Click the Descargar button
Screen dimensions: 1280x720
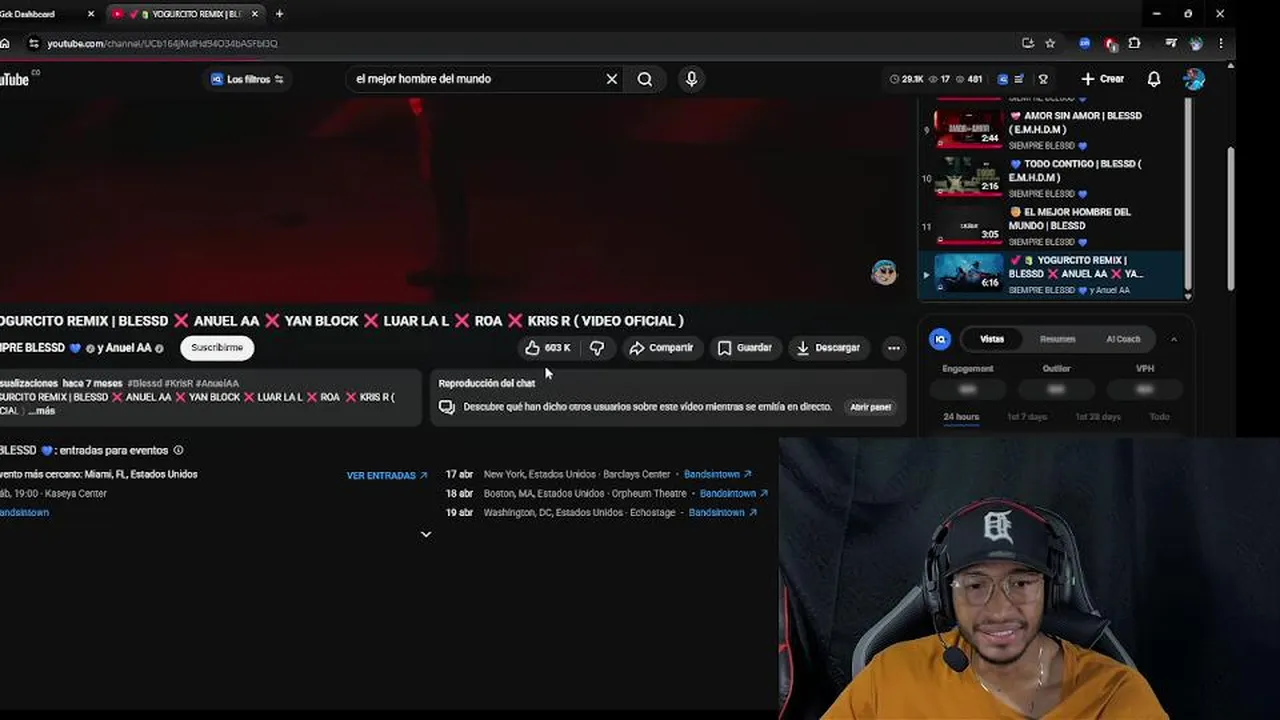tap(828, 348)
